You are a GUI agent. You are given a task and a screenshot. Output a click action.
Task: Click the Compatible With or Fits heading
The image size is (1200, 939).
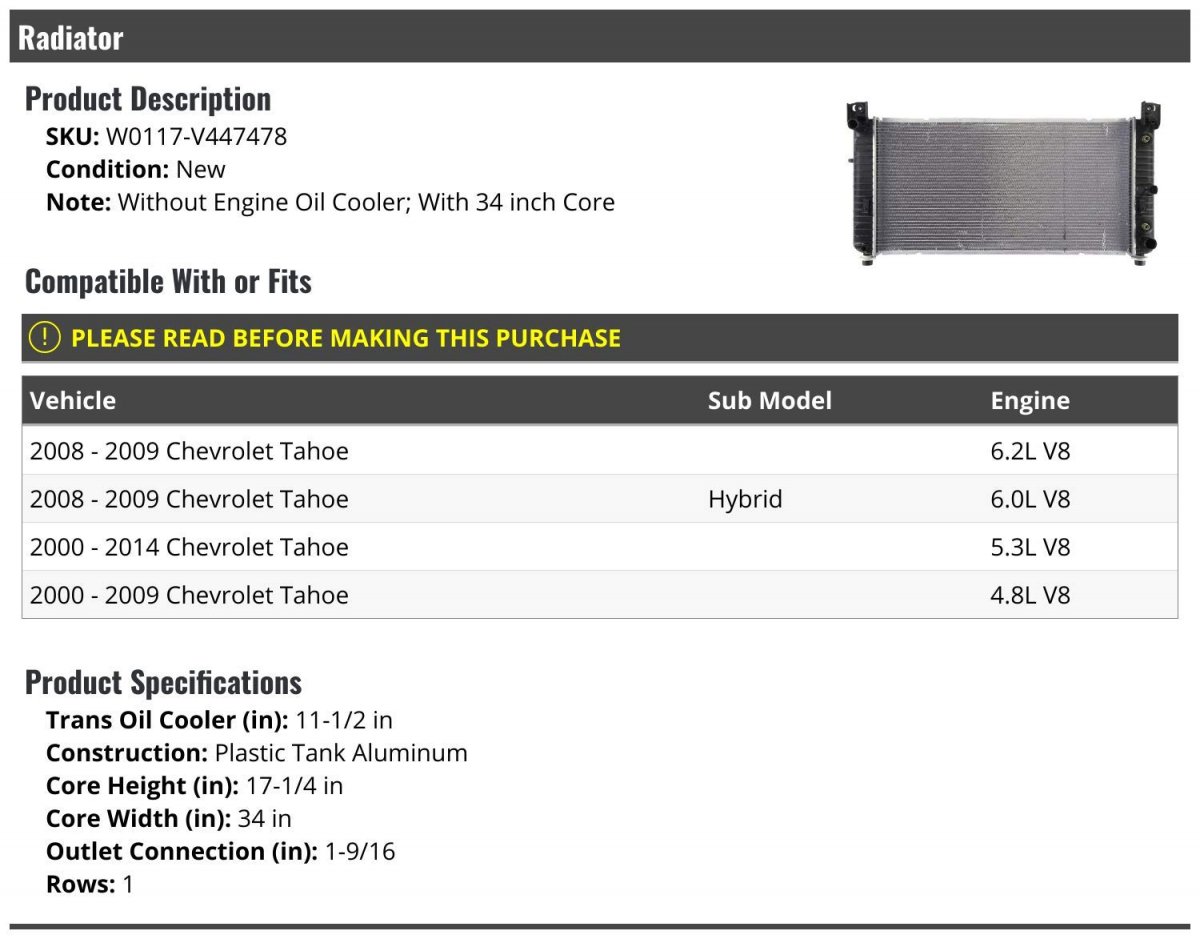[168, 281]
